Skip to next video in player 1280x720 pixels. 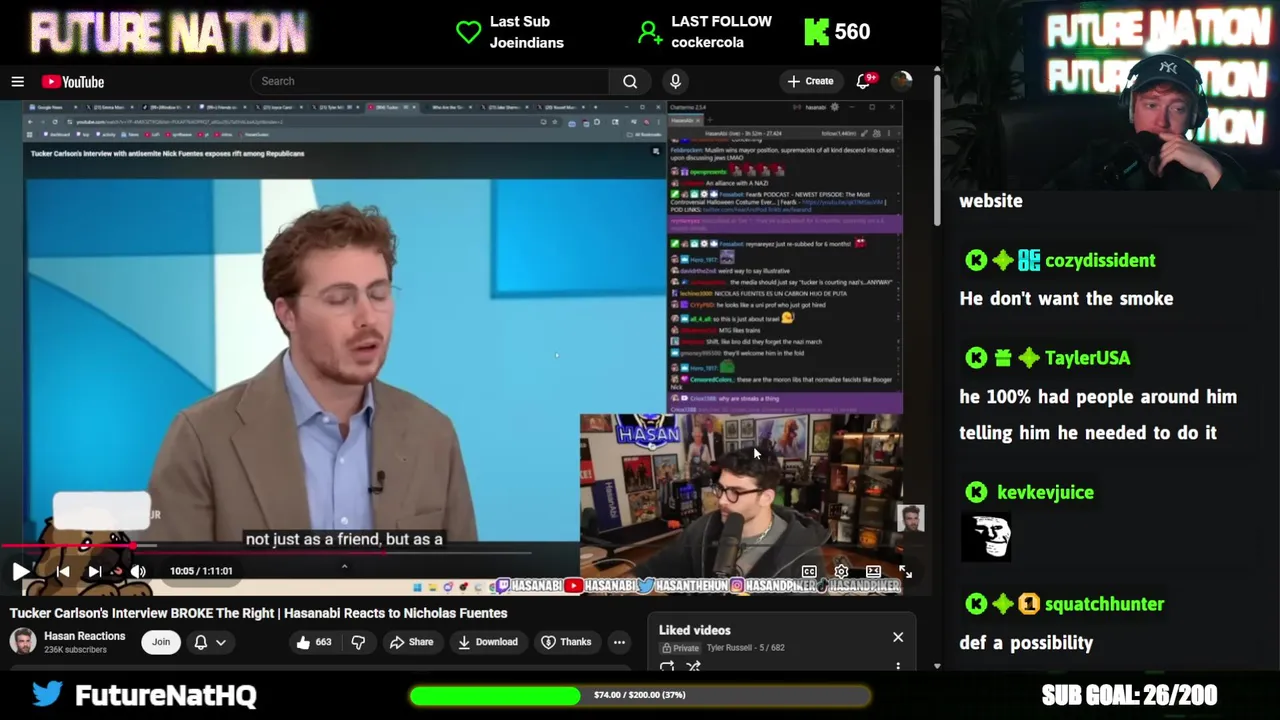point(95,571)
